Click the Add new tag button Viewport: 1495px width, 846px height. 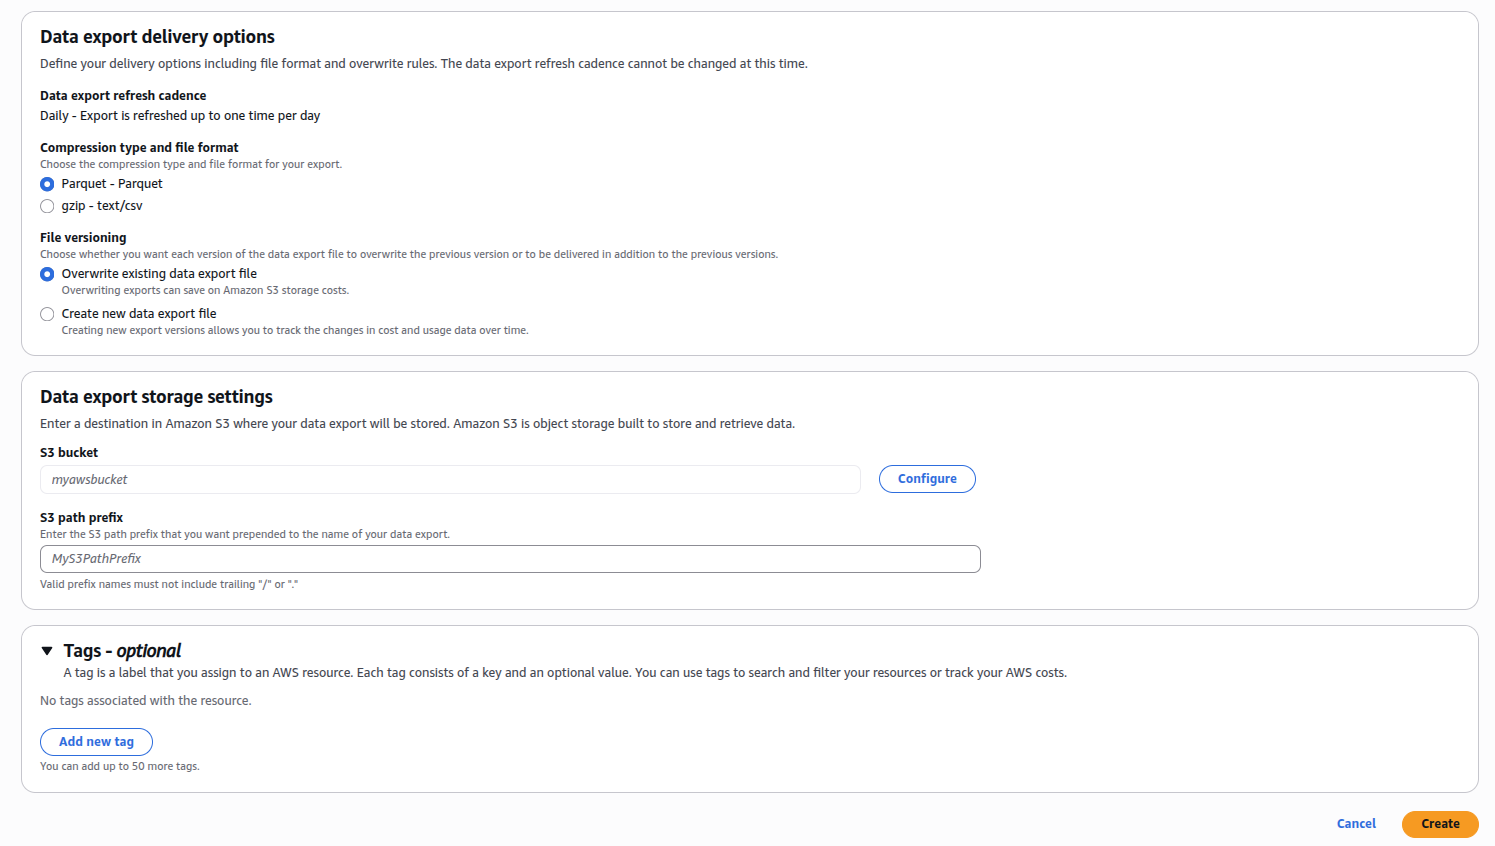96,741
